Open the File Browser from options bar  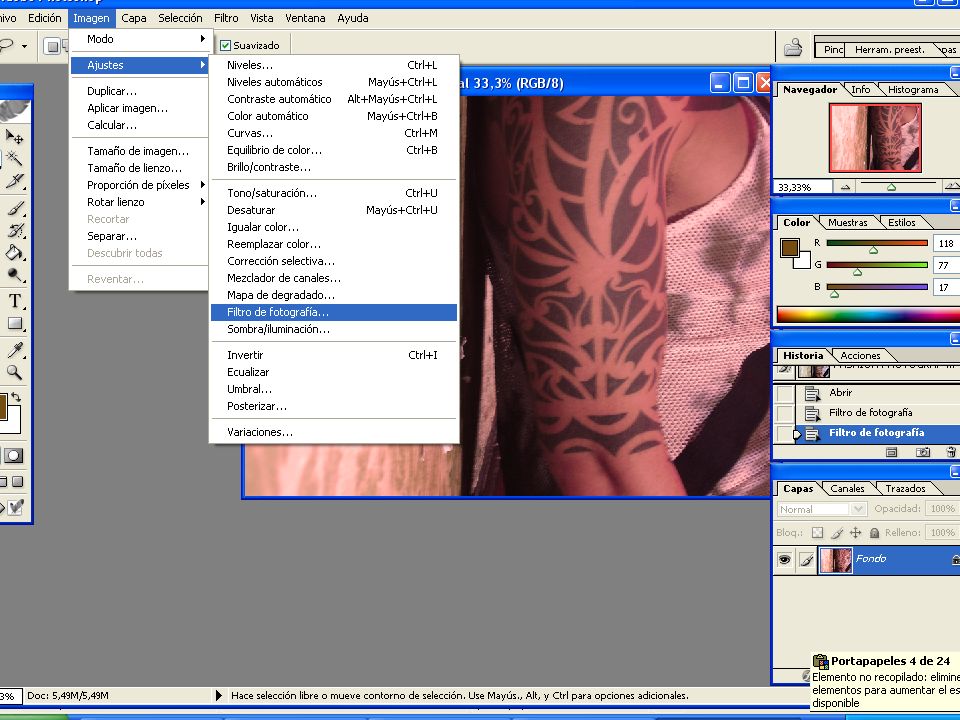pyautogui.click(x=793, y=47)
